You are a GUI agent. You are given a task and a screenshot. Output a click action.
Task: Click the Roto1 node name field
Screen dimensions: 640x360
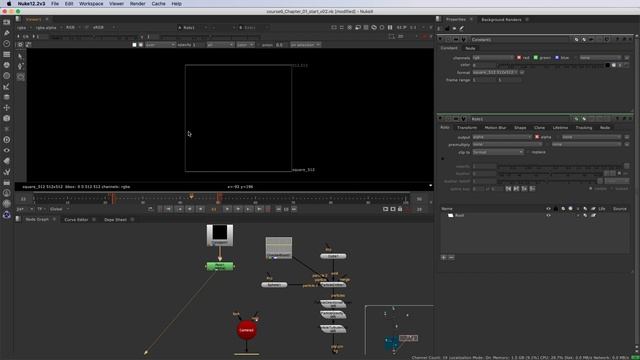[x=520, y=119]
